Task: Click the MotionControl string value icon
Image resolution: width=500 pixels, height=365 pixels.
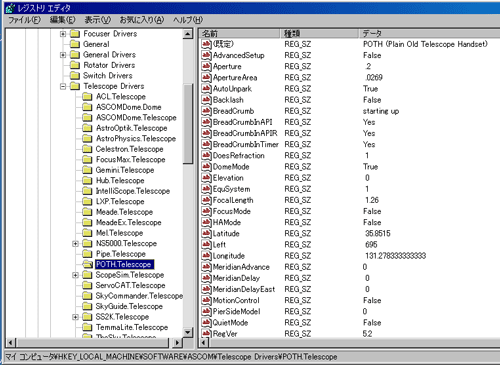Action: click(206, 301)
